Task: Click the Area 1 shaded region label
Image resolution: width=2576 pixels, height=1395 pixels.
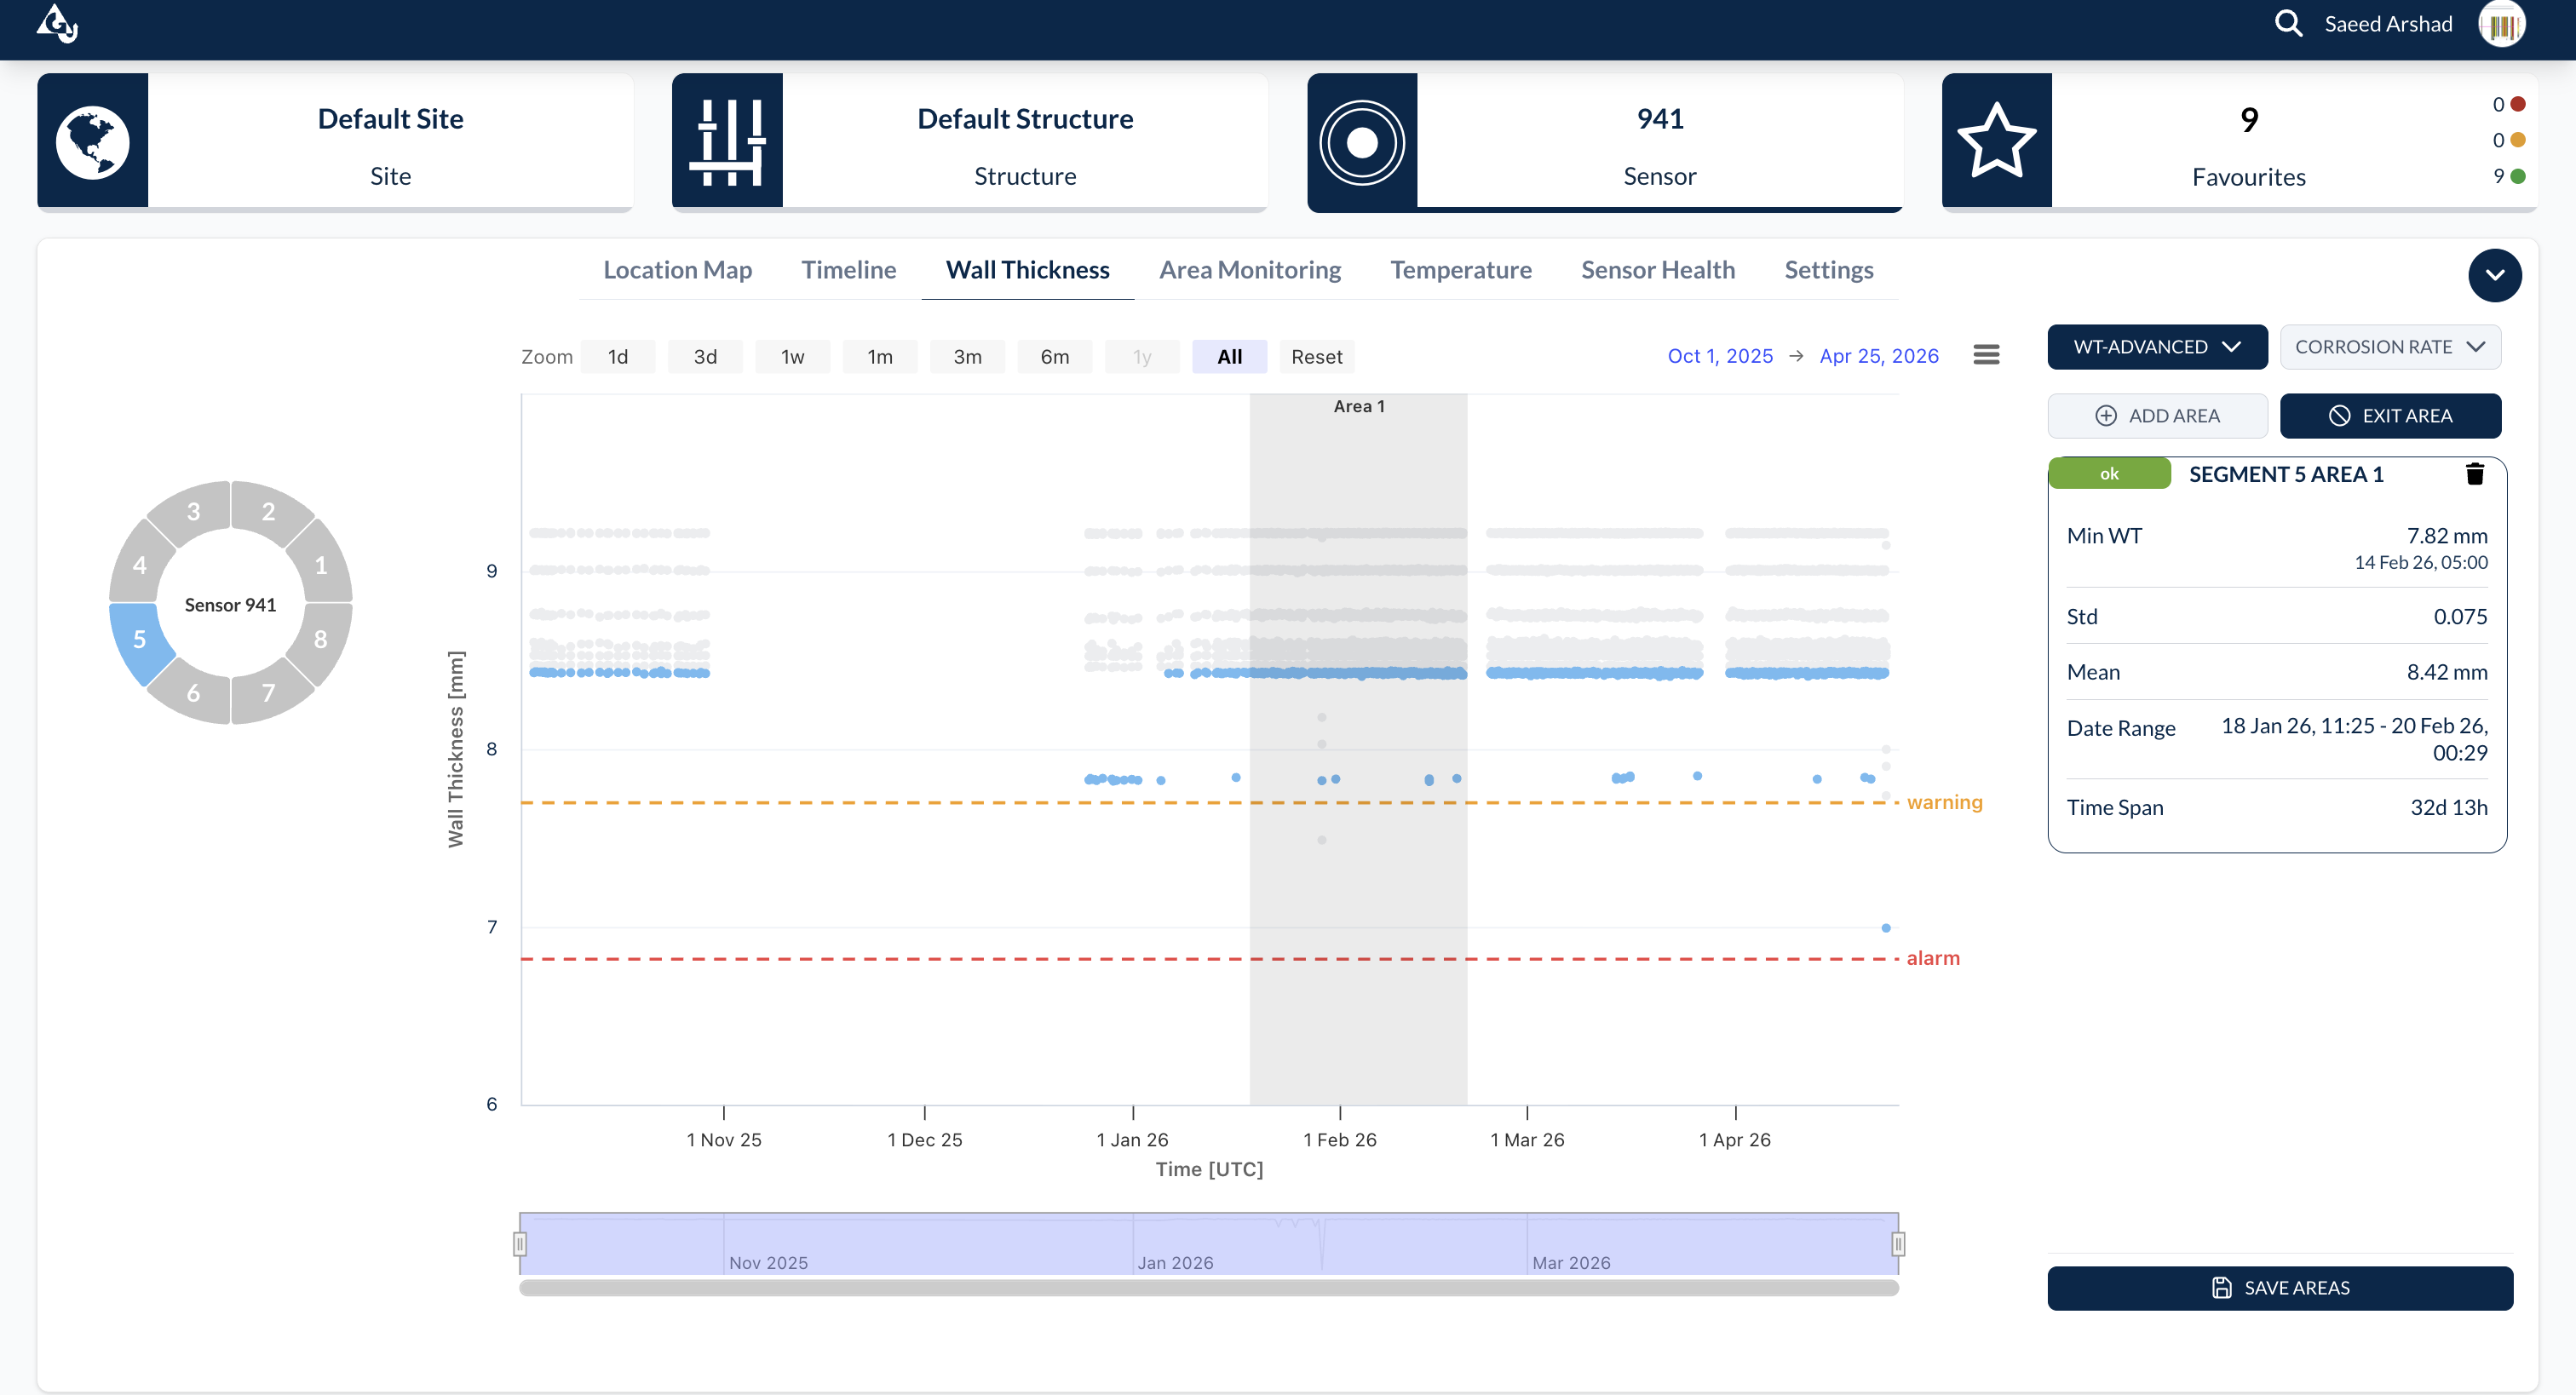Action: (1358, 406)
